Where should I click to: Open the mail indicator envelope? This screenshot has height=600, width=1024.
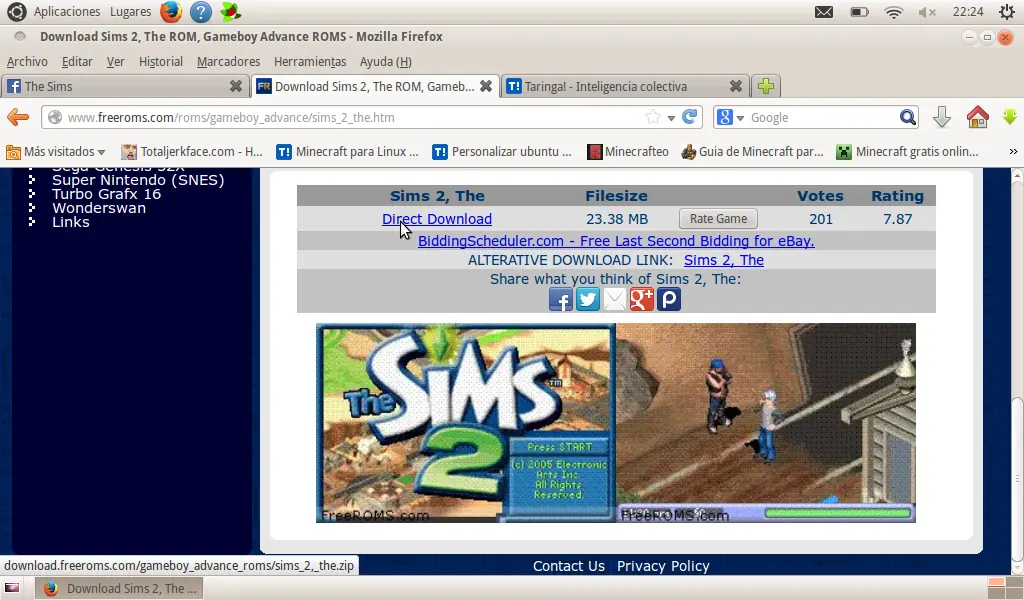point(824,12)
